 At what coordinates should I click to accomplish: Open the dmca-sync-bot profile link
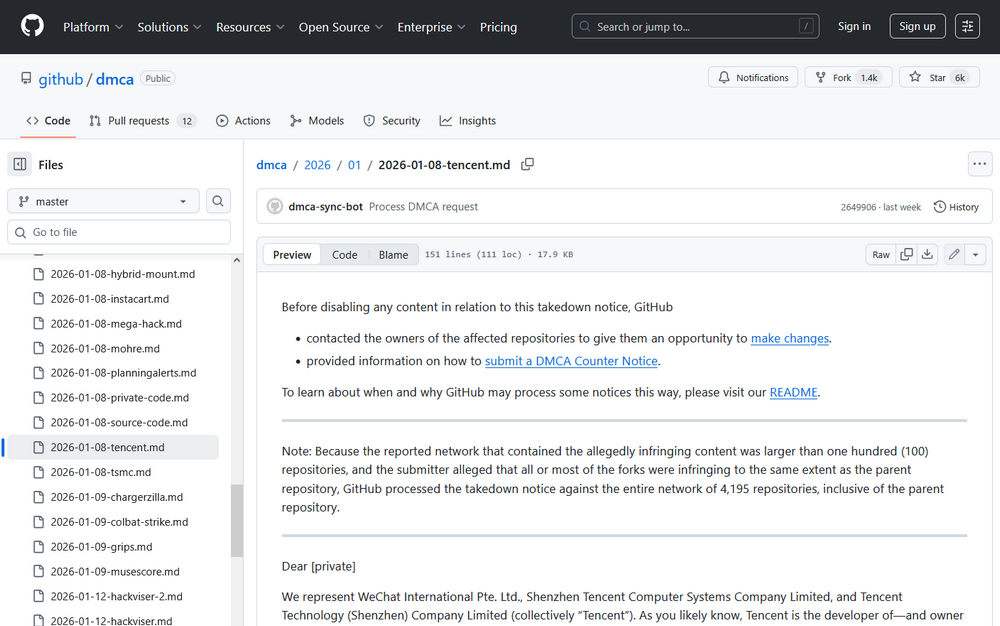click(x=325, y=207)
